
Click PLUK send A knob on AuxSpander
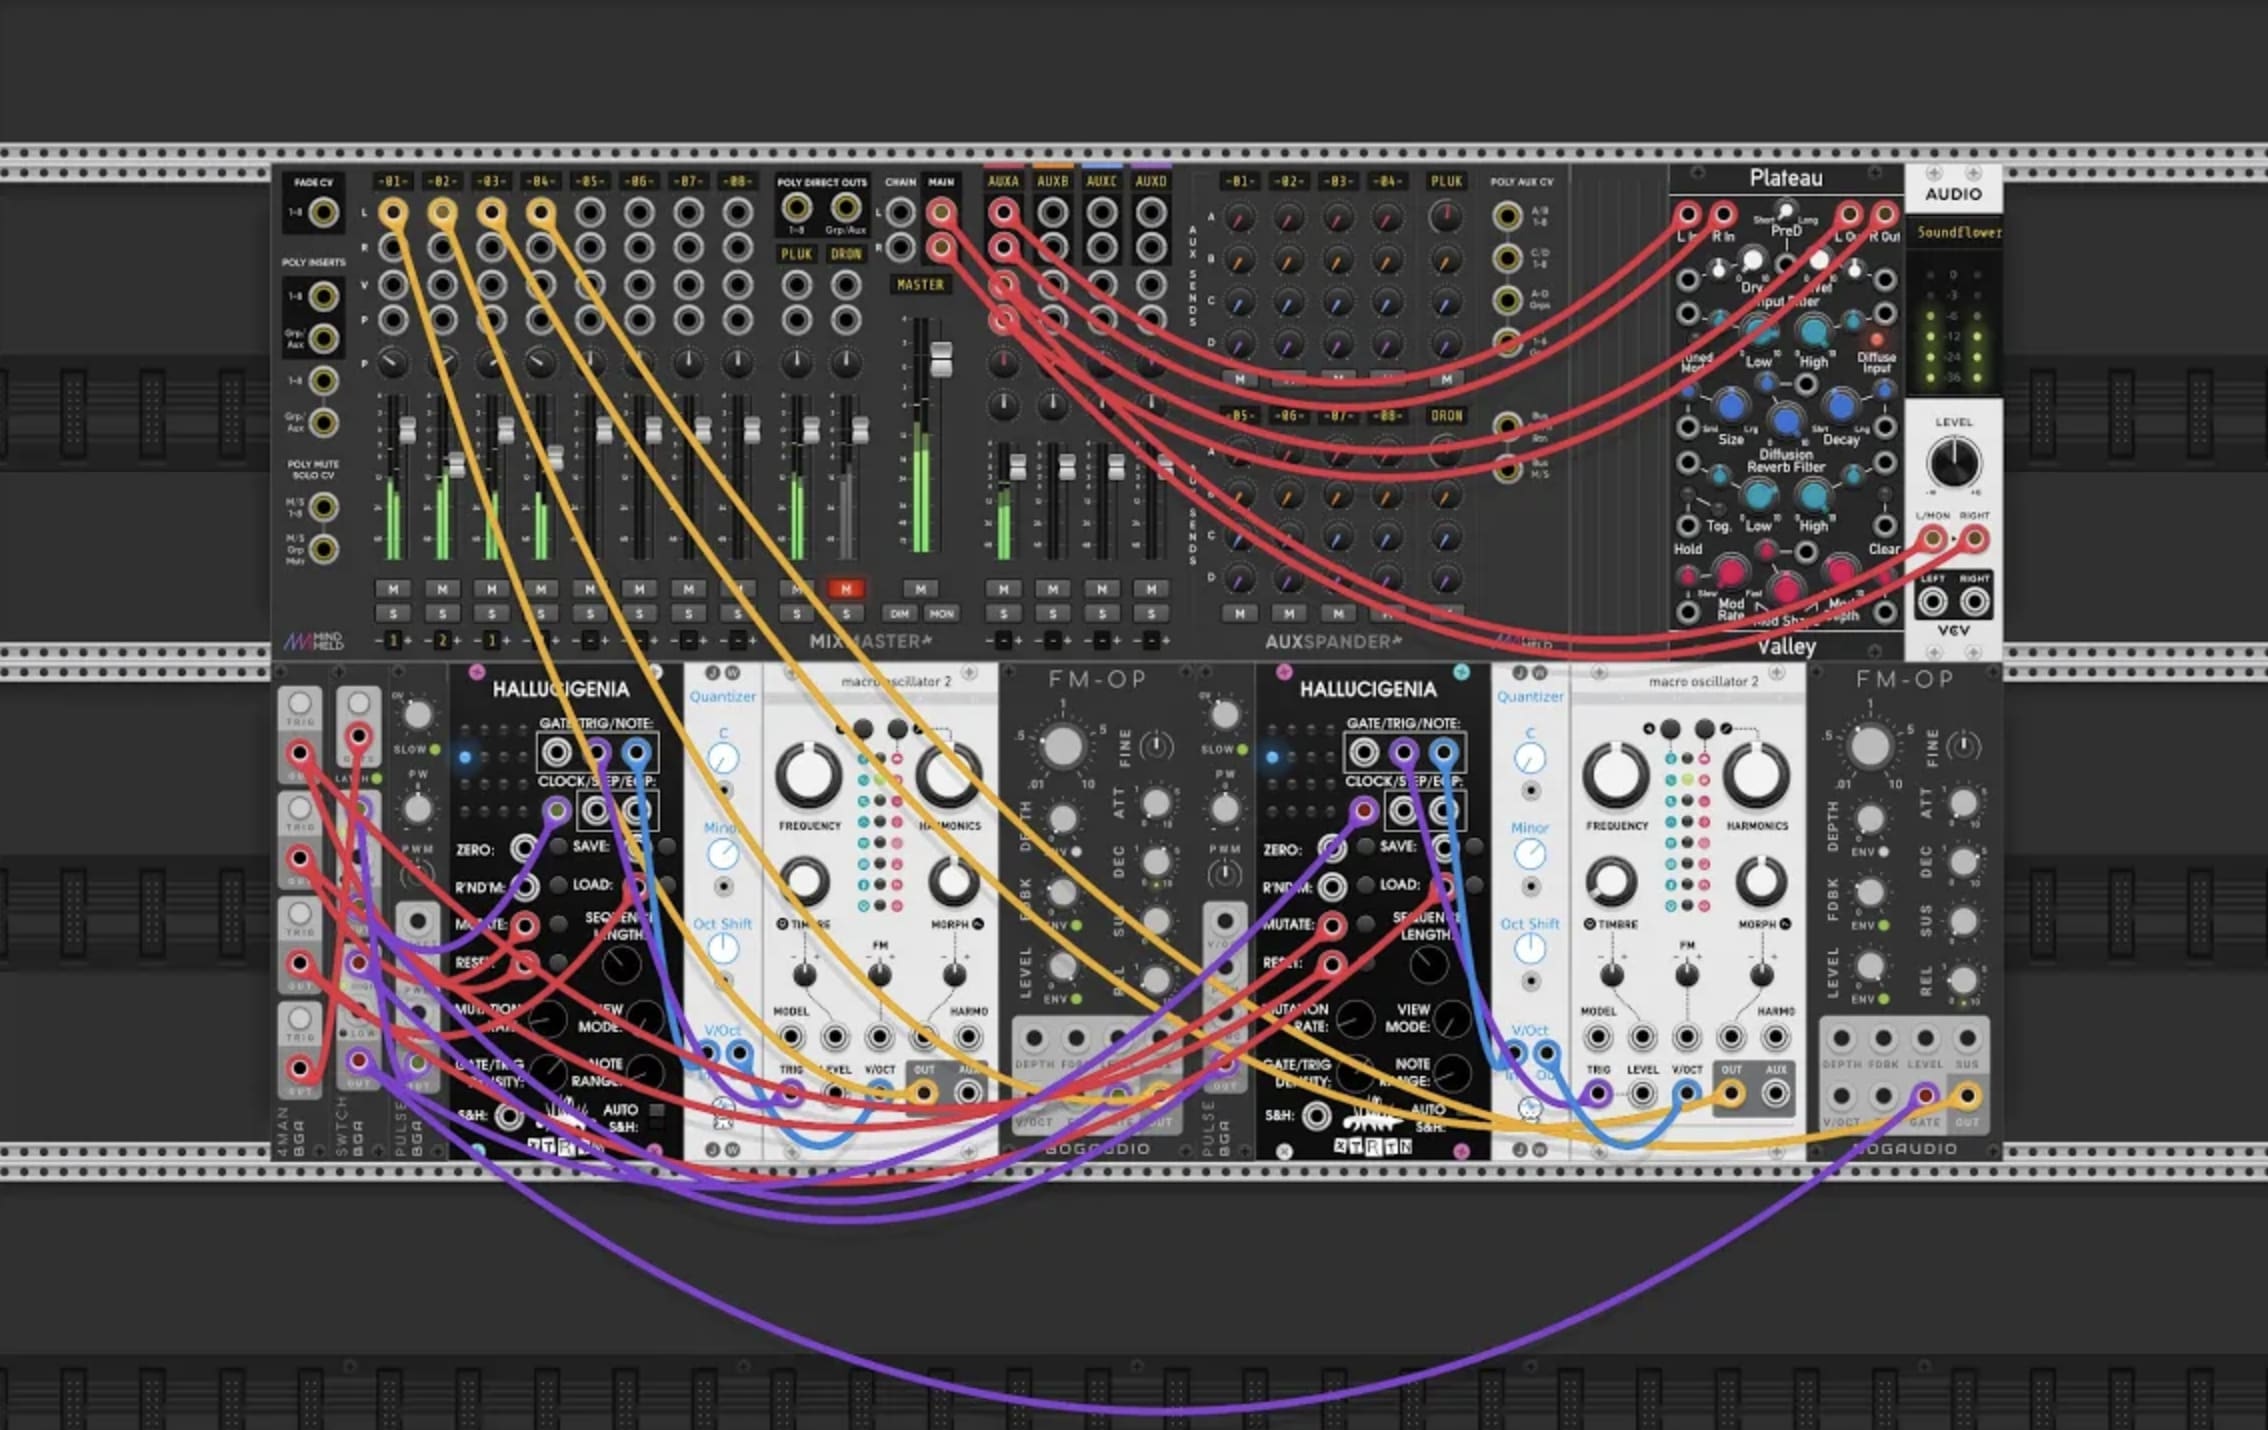coord(1446,217)
